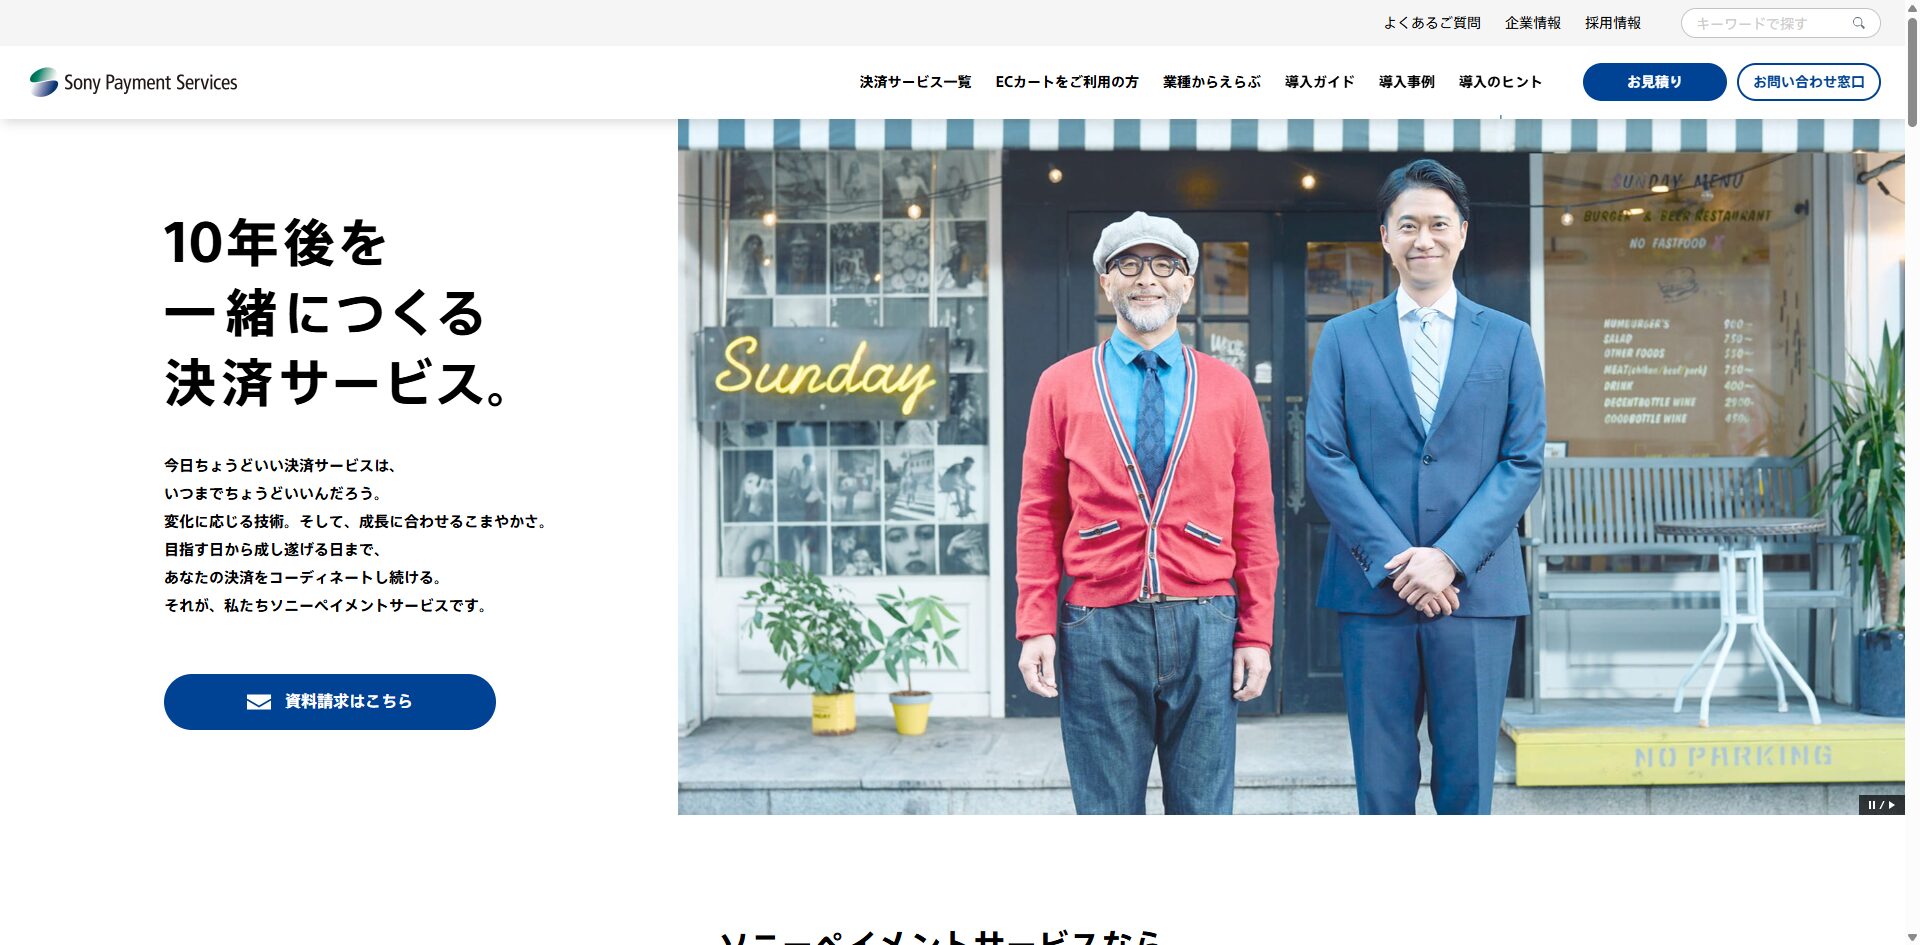
Task: Toggle the slideshow pause/play control
Action: [x=1881, y=805]
